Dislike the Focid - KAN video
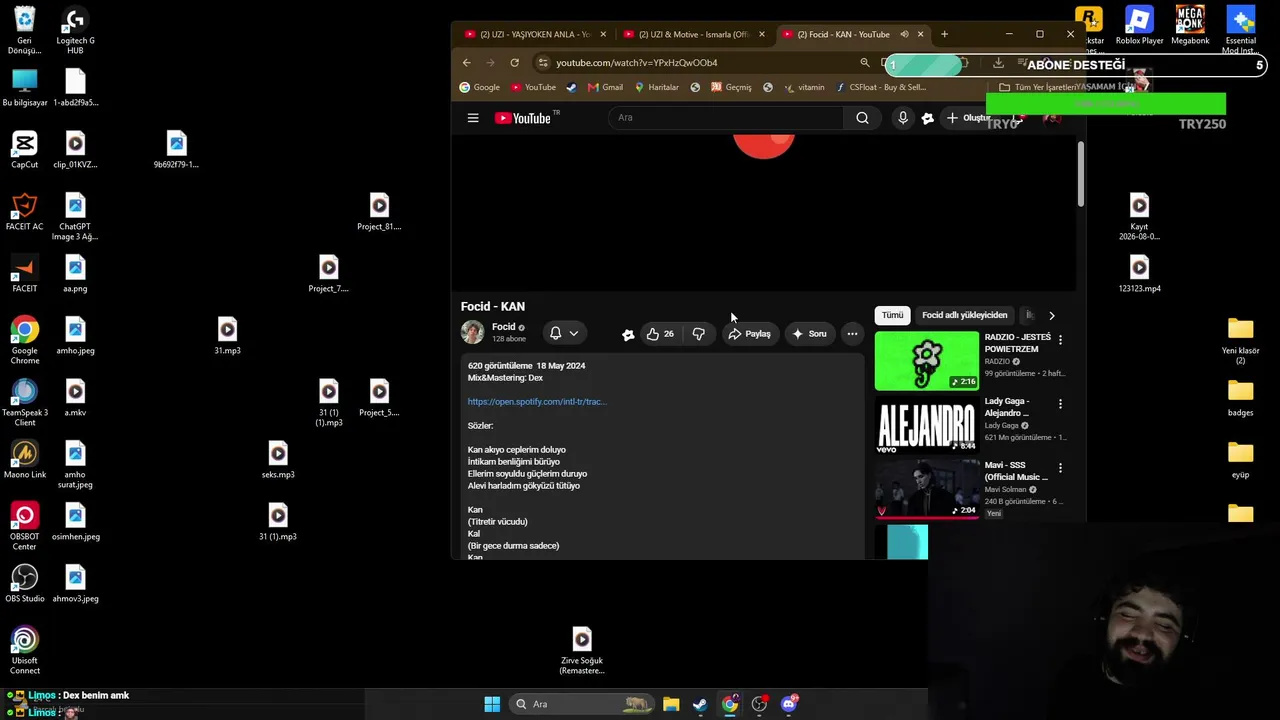Screen dimensions: 1280x720 tap(698, 334)
